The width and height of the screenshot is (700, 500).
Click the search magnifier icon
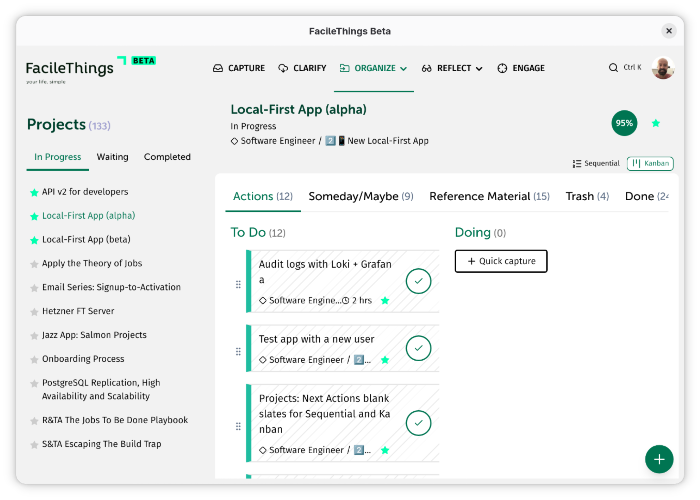[x=613, y=67]
